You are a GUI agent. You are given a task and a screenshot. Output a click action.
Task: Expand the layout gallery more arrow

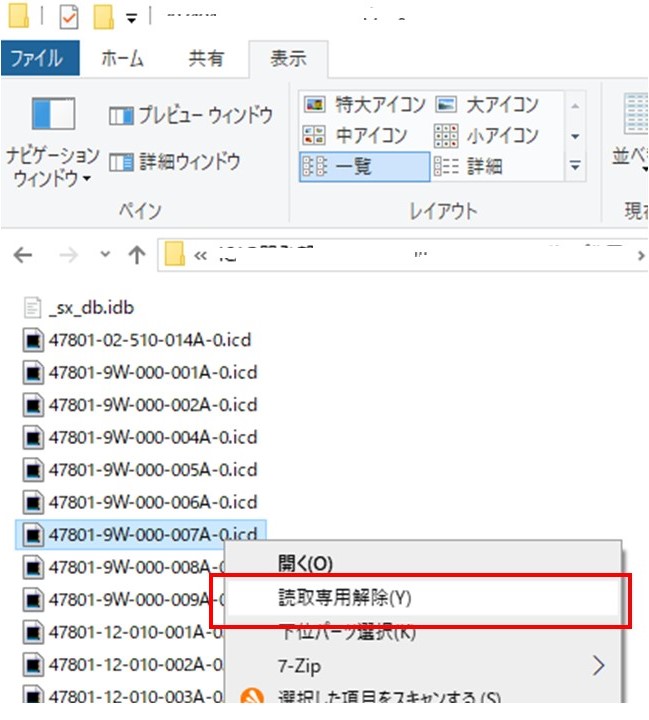point(575,166)
